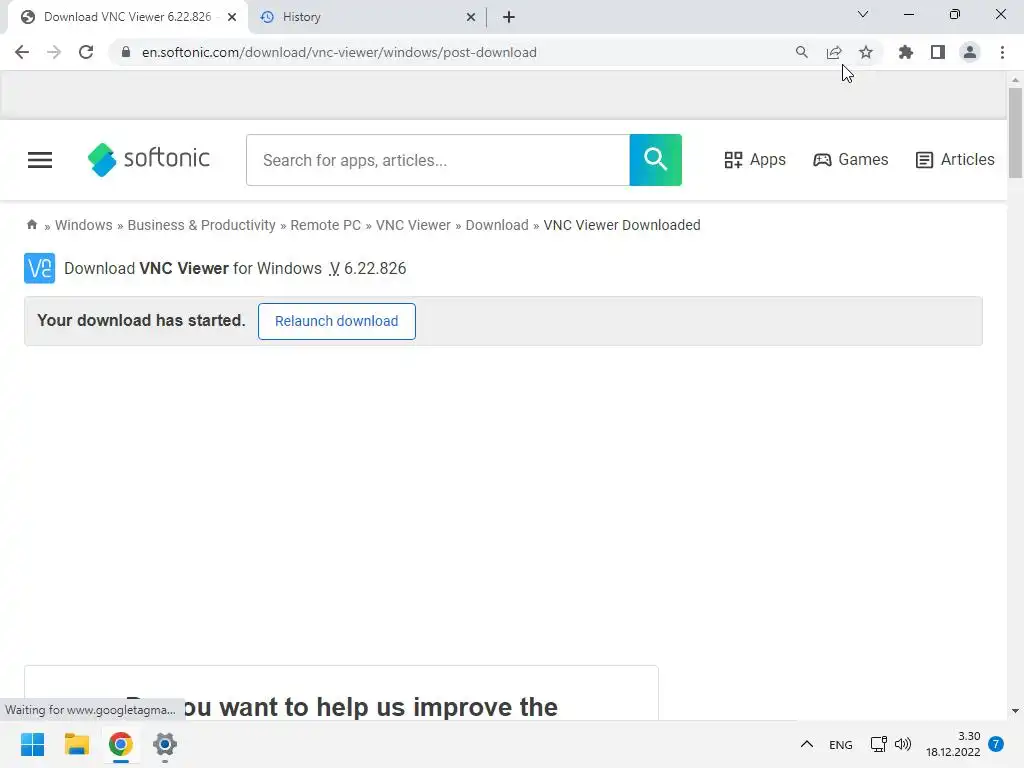The image size is (1024, 768).
Task: Open Chrome side panel icon
Action: 937,52
